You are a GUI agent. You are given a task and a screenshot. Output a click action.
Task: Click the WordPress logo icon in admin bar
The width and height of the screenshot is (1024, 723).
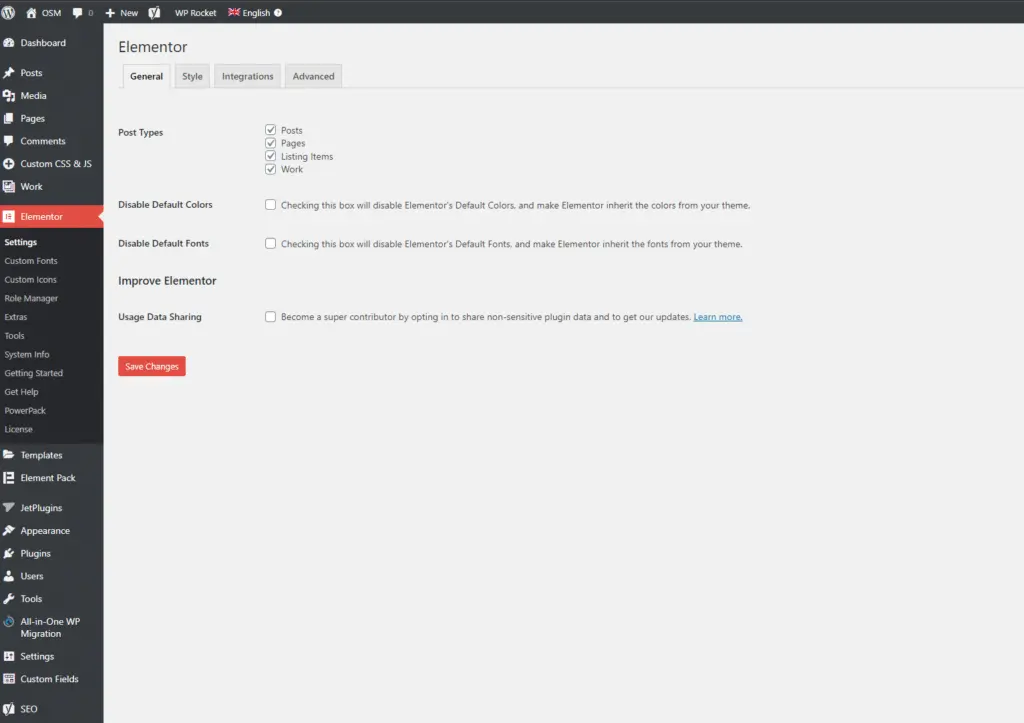pyautogui.click(x=8, y=12)
